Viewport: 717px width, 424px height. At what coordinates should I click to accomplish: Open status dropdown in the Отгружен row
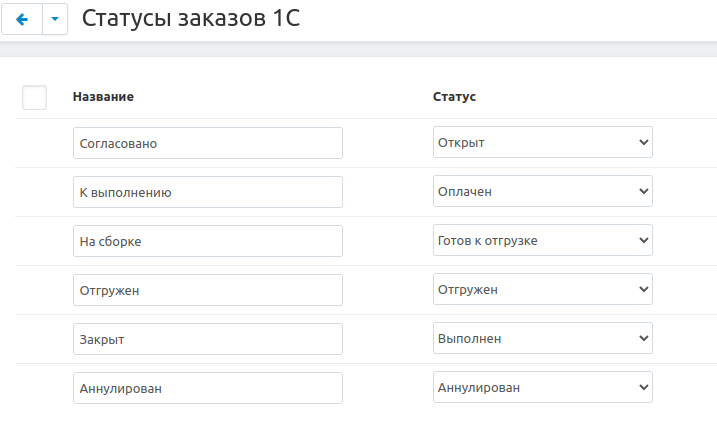(542, 289)
